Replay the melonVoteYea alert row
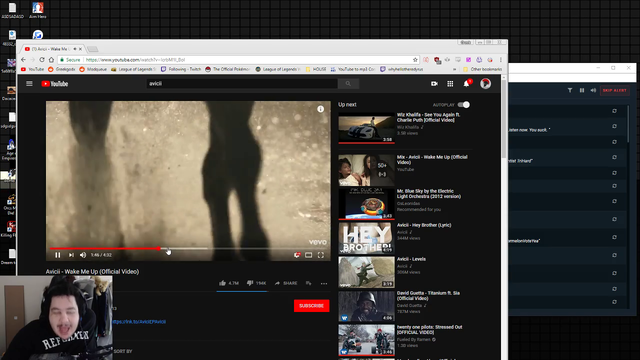 coord(614,237)
